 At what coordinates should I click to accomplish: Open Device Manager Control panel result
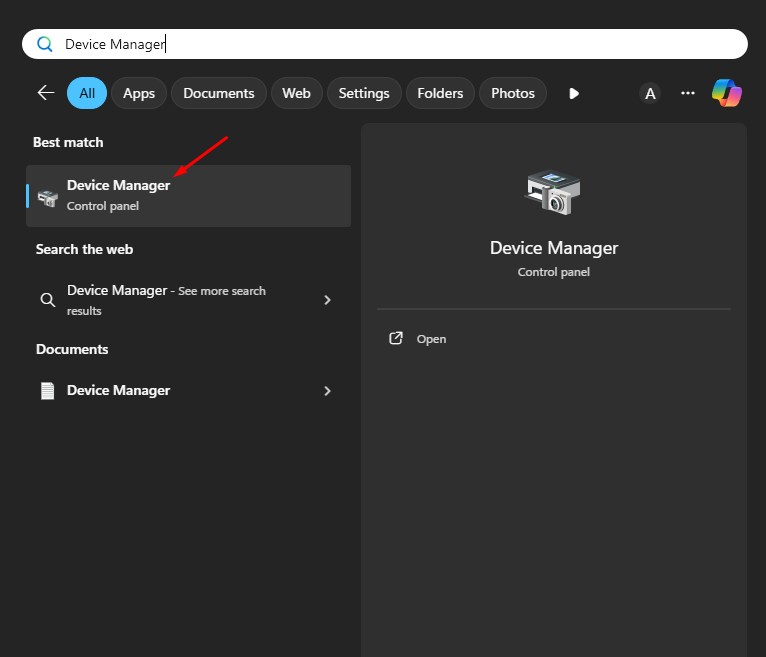click(190, 196)
